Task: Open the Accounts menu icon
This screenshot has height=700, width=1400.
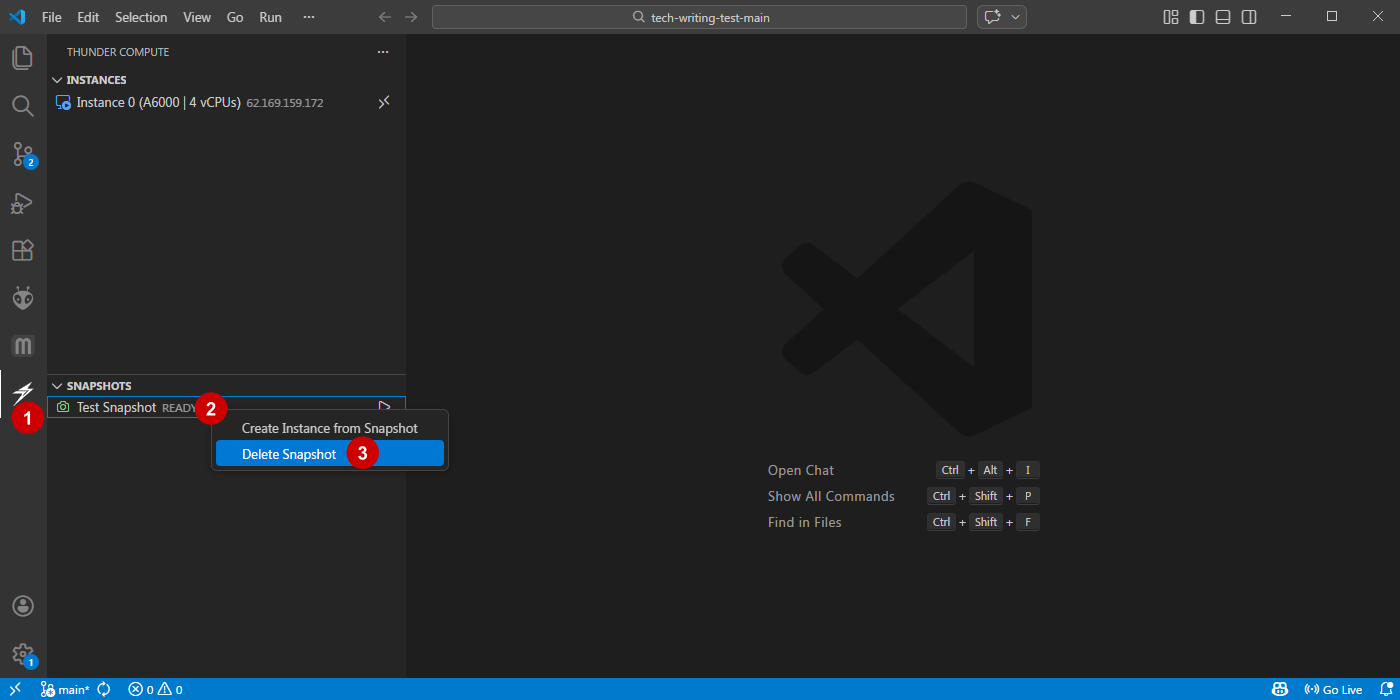Action: [22, 606]
